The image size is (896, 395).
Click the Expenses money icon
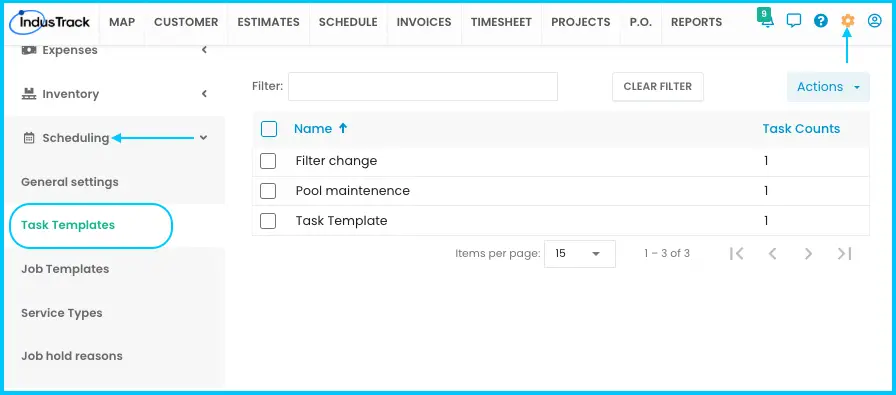click(29, 50)
